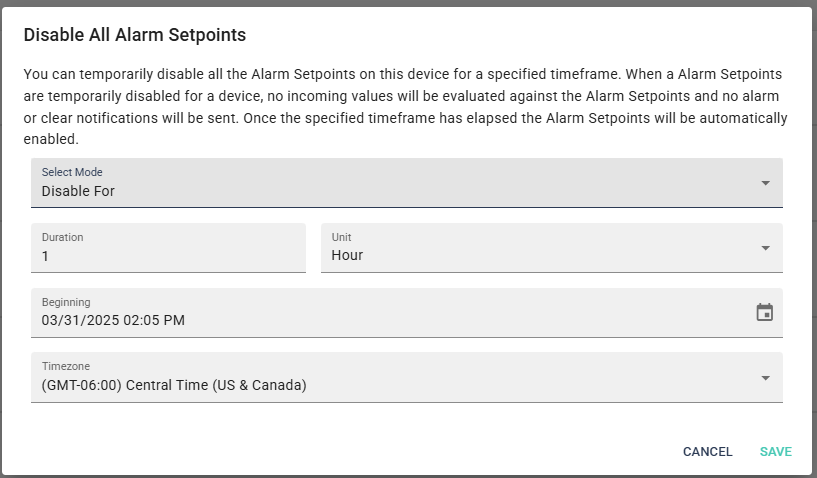Expand the Timezone dropdown arrow
The height and width of the screenshot is (478, 817).
pos(765,378)
